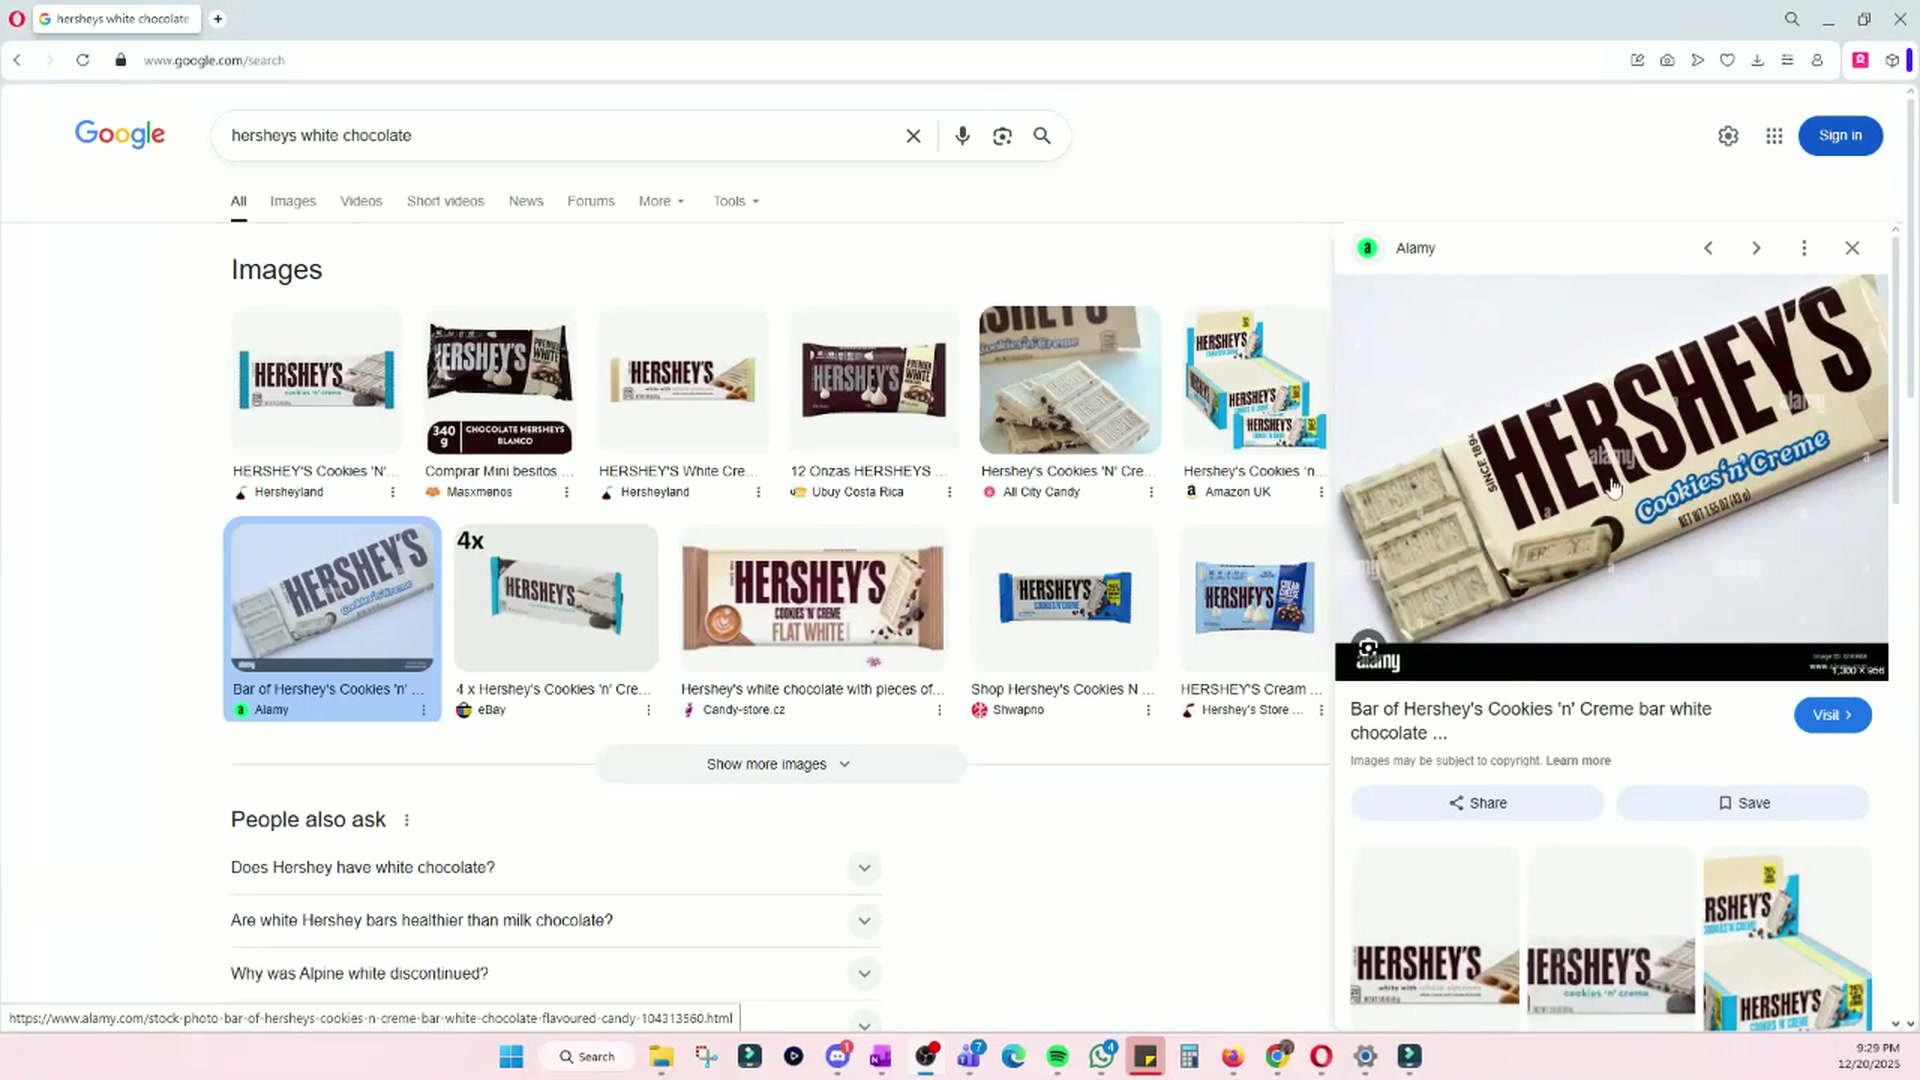The height and width of the screenshot is (1080, 1920).
Task: Expand "Are white Hershey bars healthier" question
Action: click(x=556, y=921)
